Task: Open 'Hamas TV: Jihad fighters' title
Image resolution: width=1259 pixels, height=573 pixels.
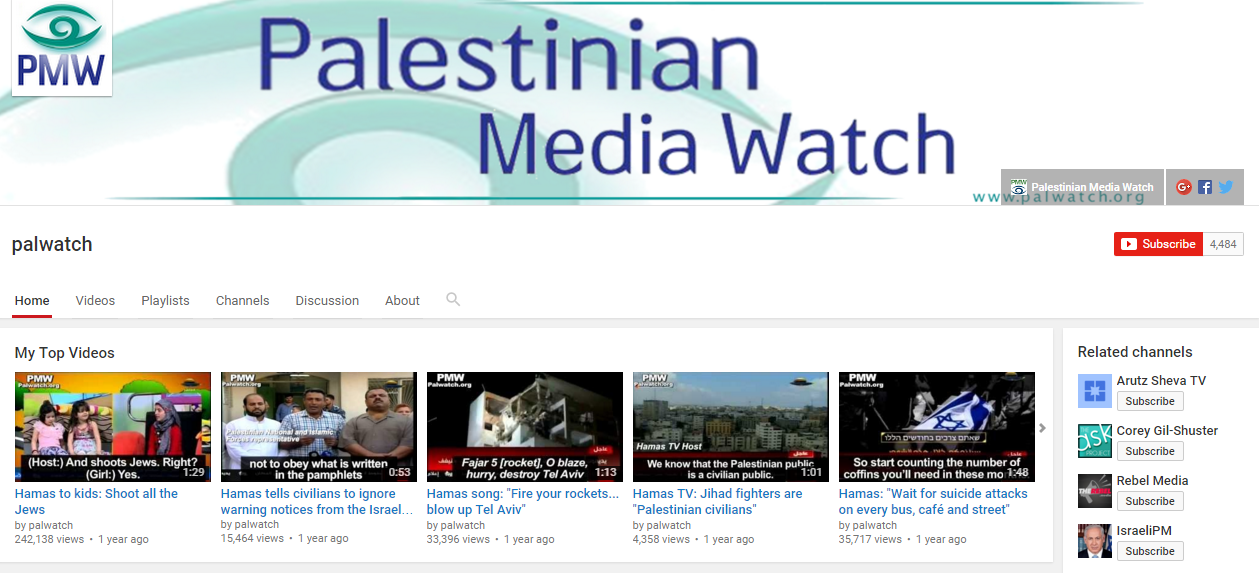Action: [x=718, y=501]
